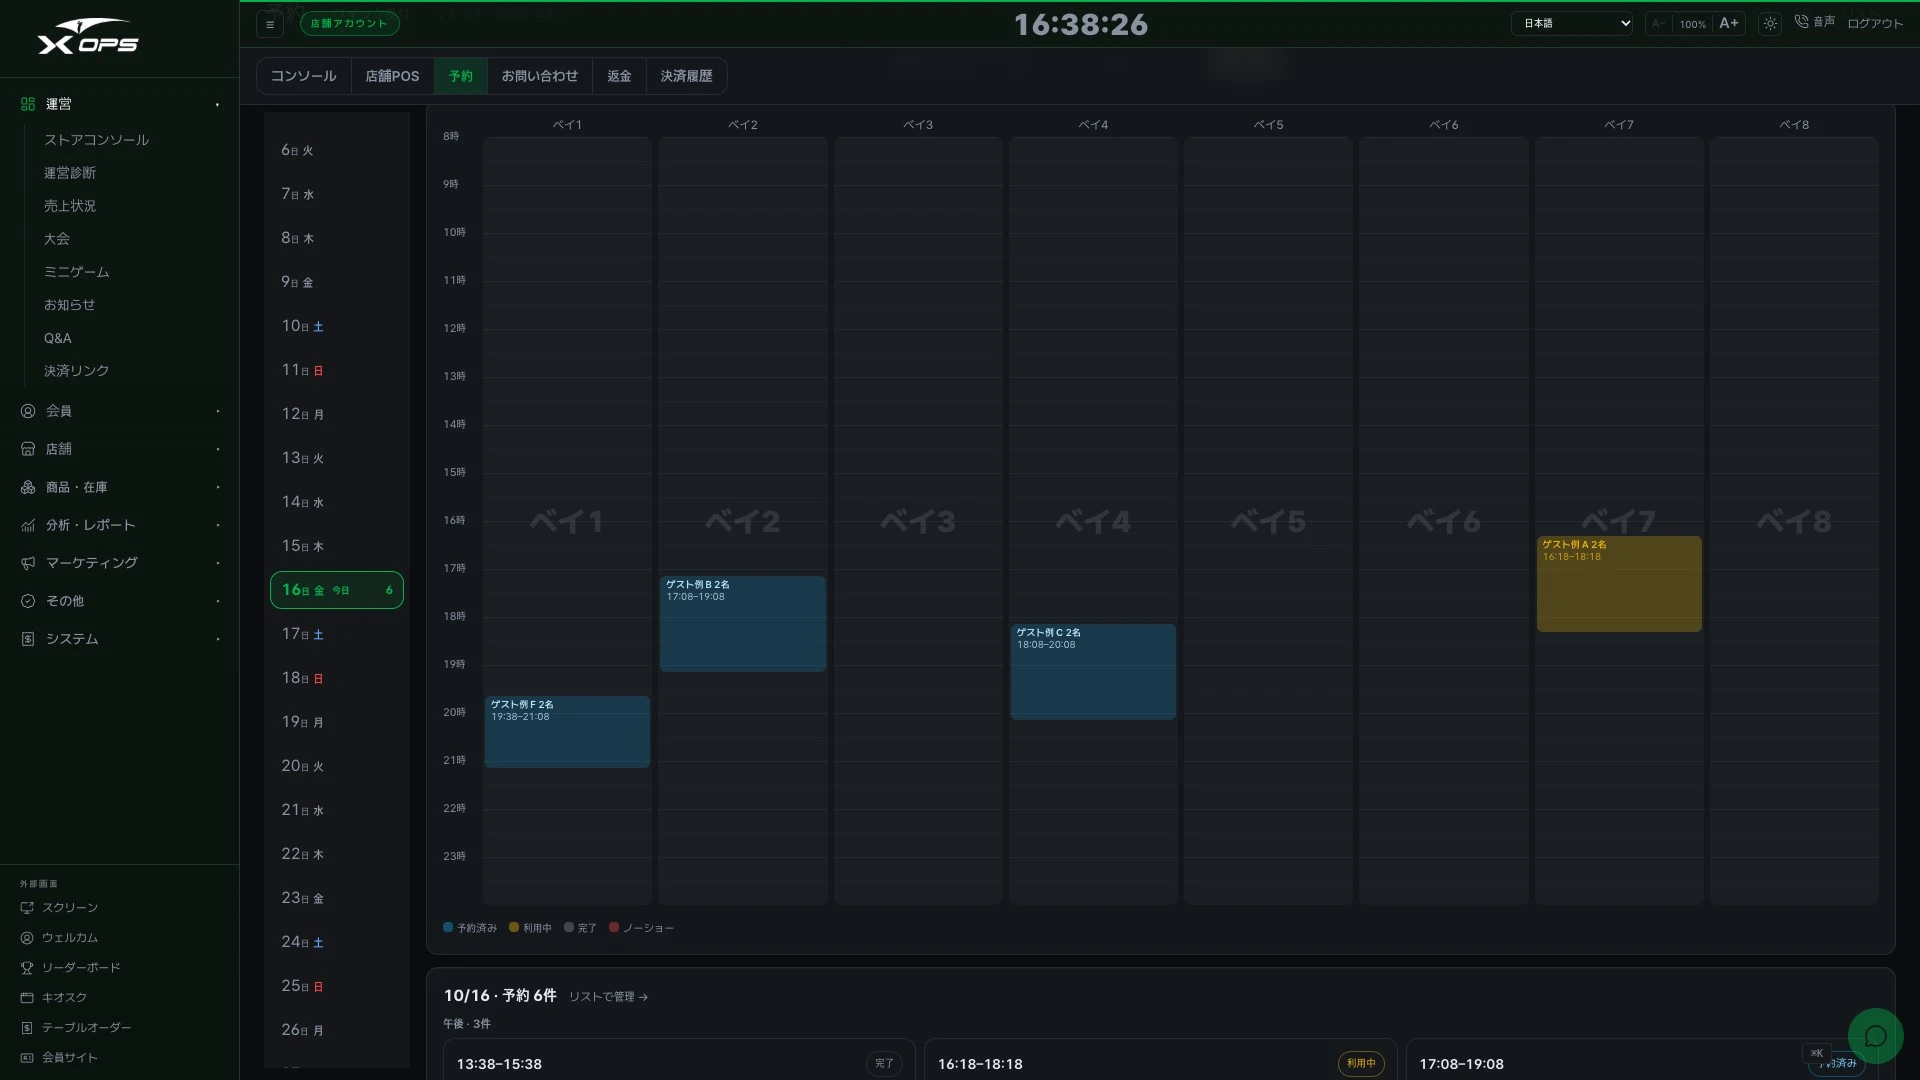
Task: Toggle the light/dark theme sun icon
Action: (1770, 23)
